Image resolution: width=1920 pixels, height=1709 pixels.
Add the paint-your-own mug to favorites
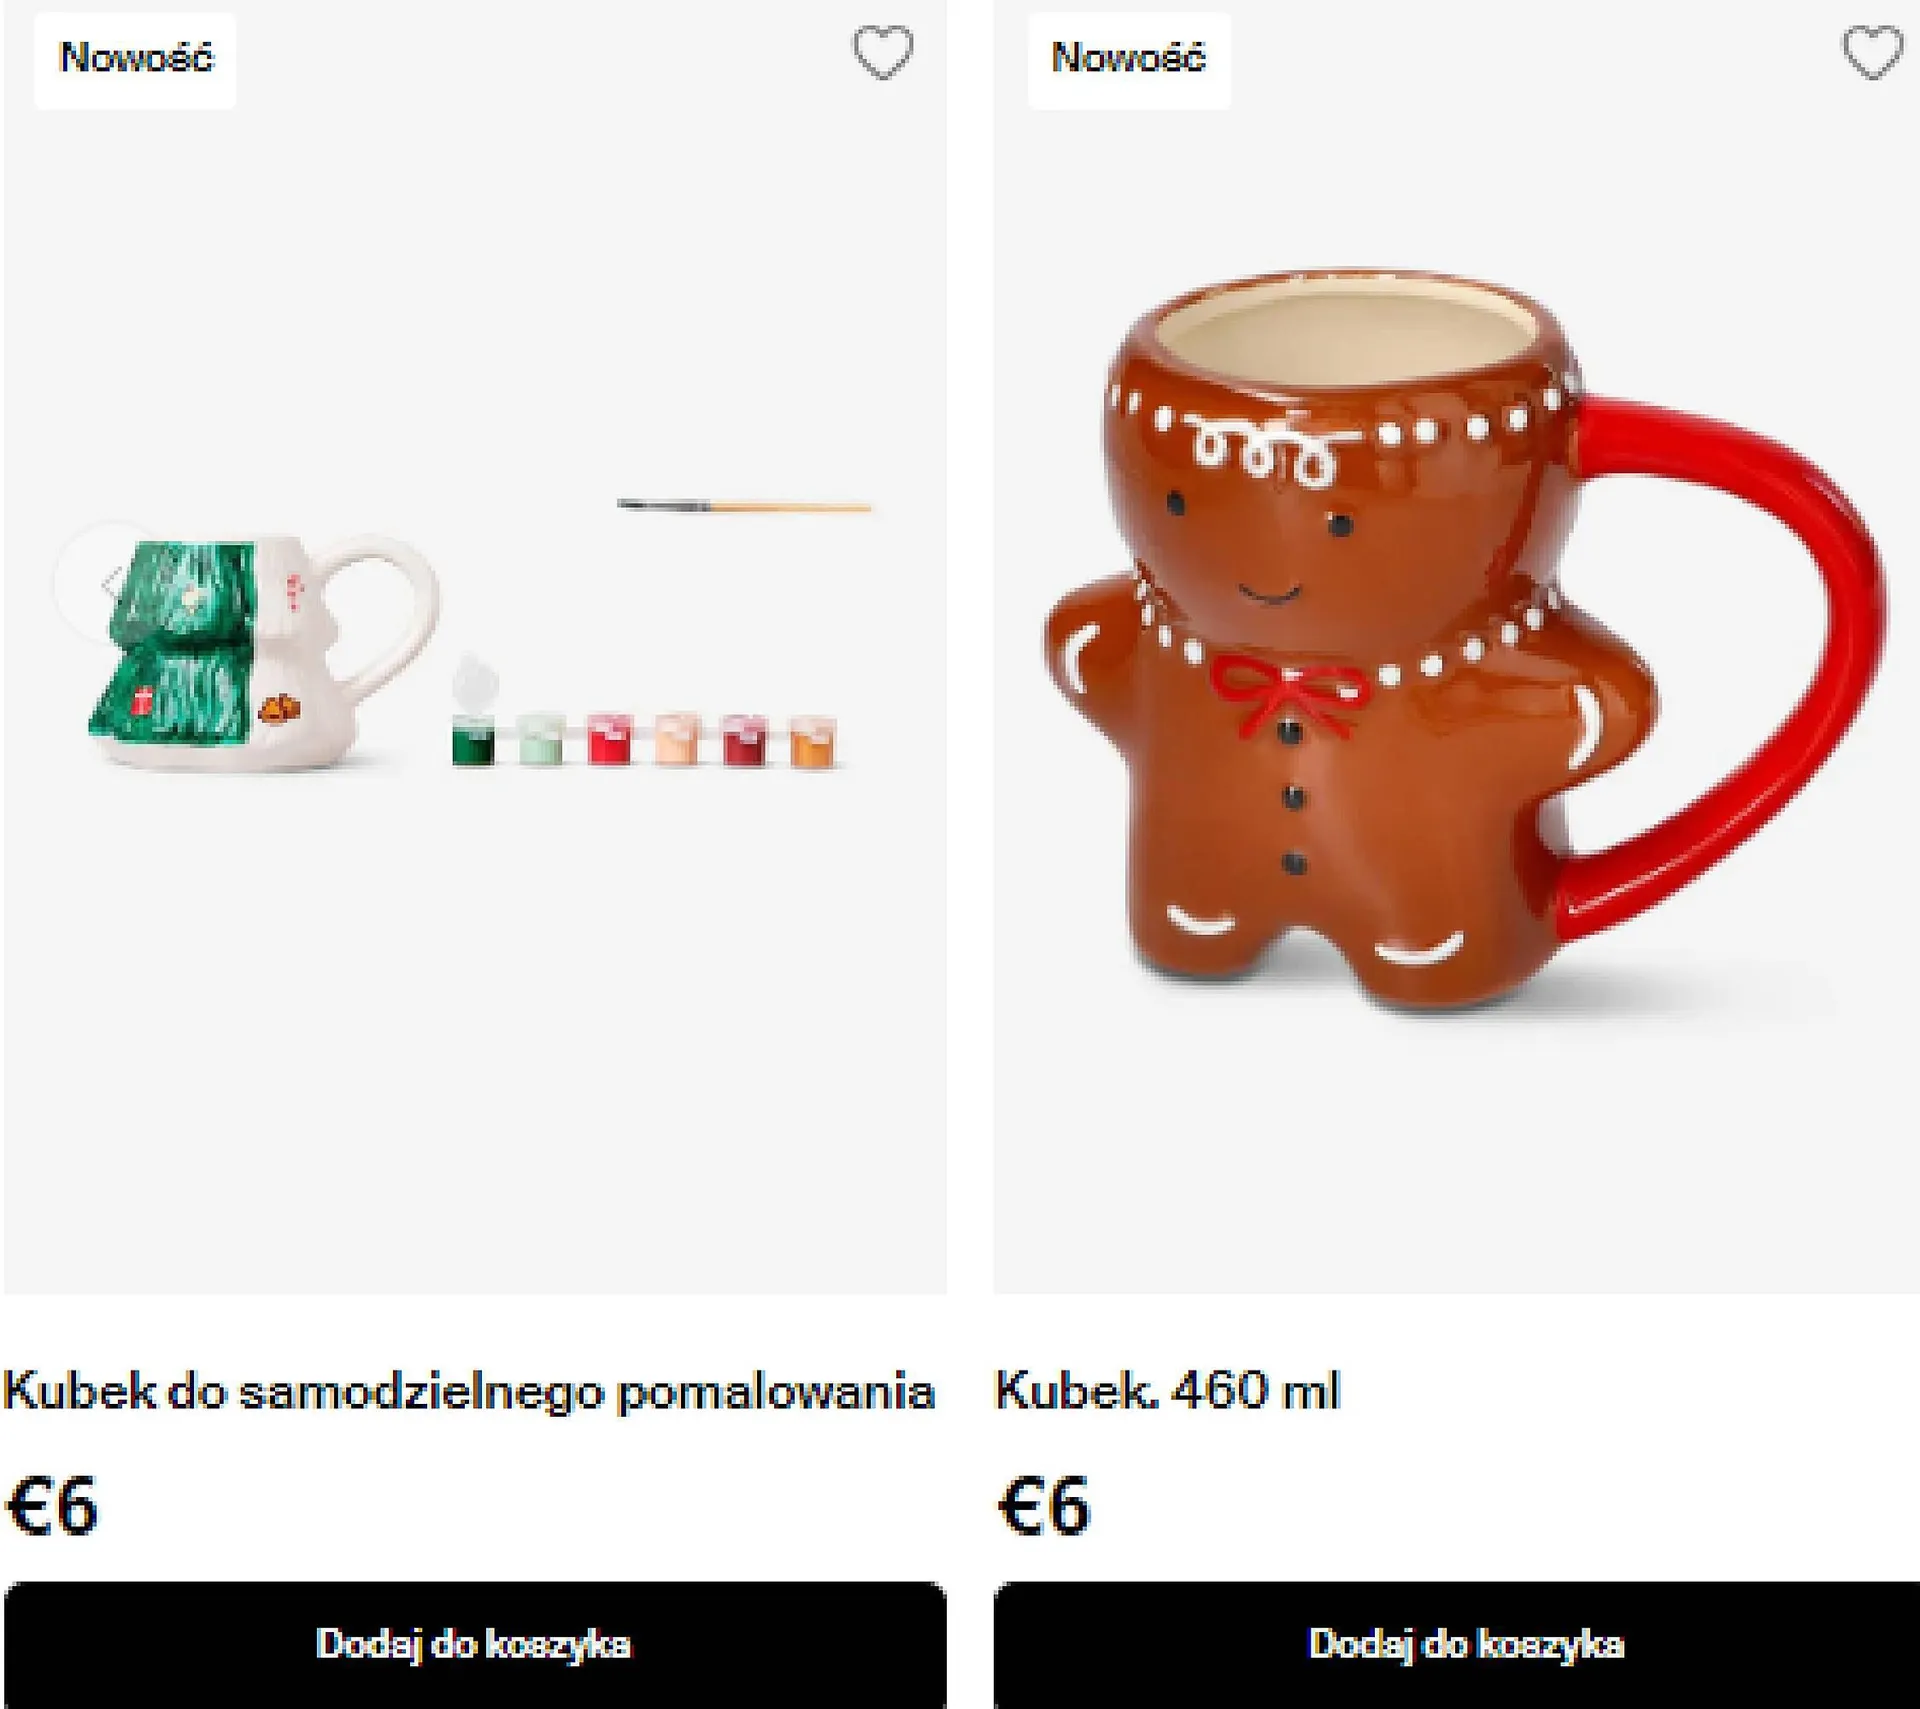point(883,52)
